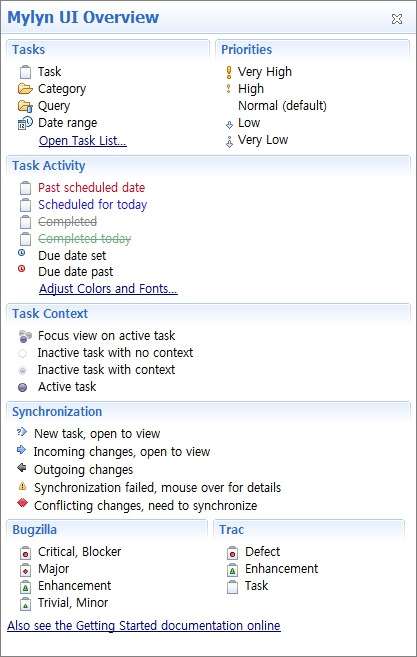Click the Category folder icon
This screenshot has width=417, height=657.
[25, 89]
